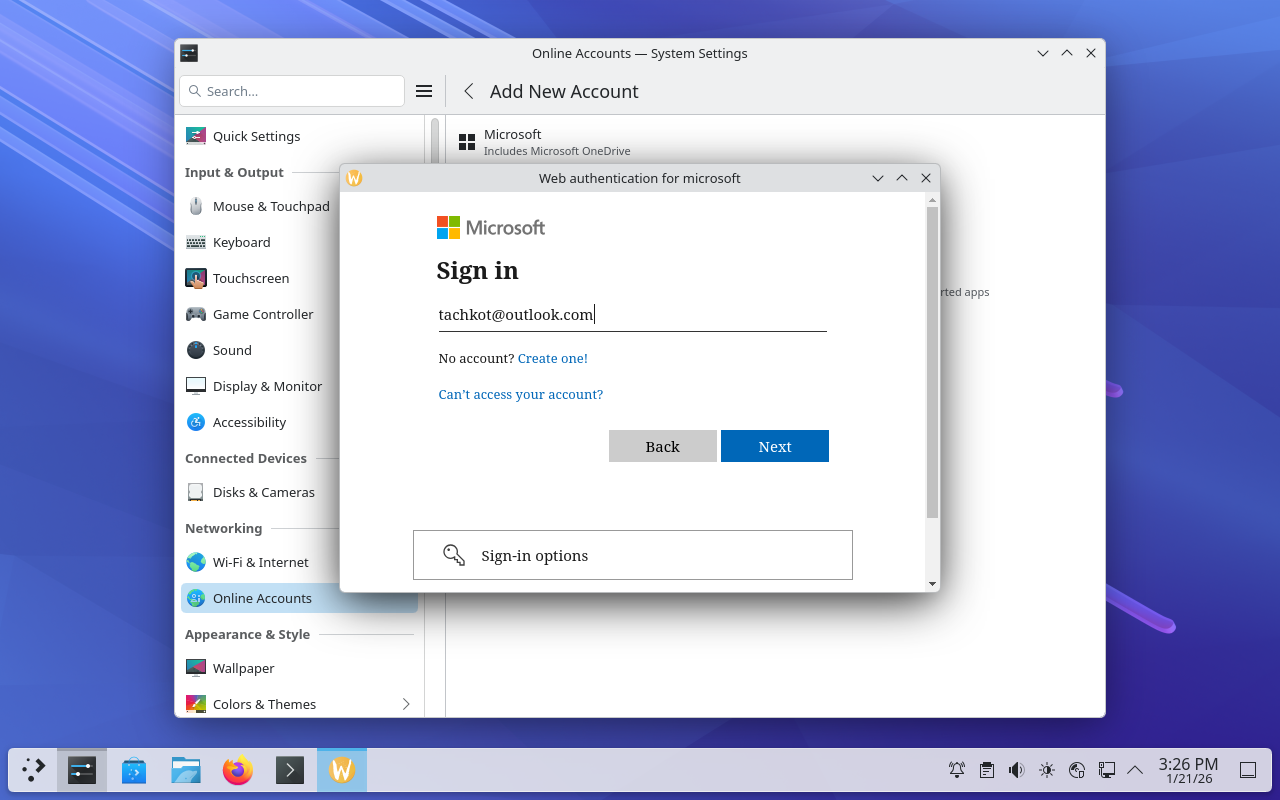Click 'Can't access your account?' link
Image resolution: width=1280 pixels, height=800 pixels.
pos(520,394)
